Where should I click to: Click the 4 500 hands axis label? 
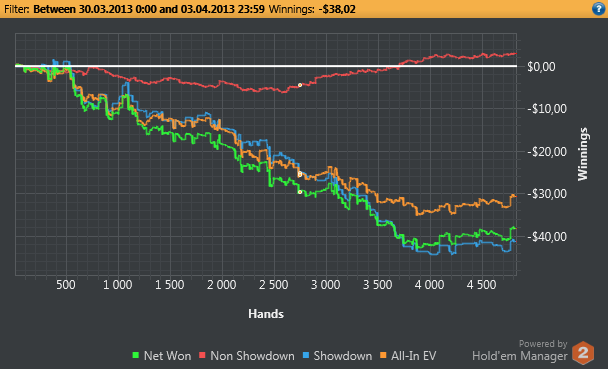(481, 285)
